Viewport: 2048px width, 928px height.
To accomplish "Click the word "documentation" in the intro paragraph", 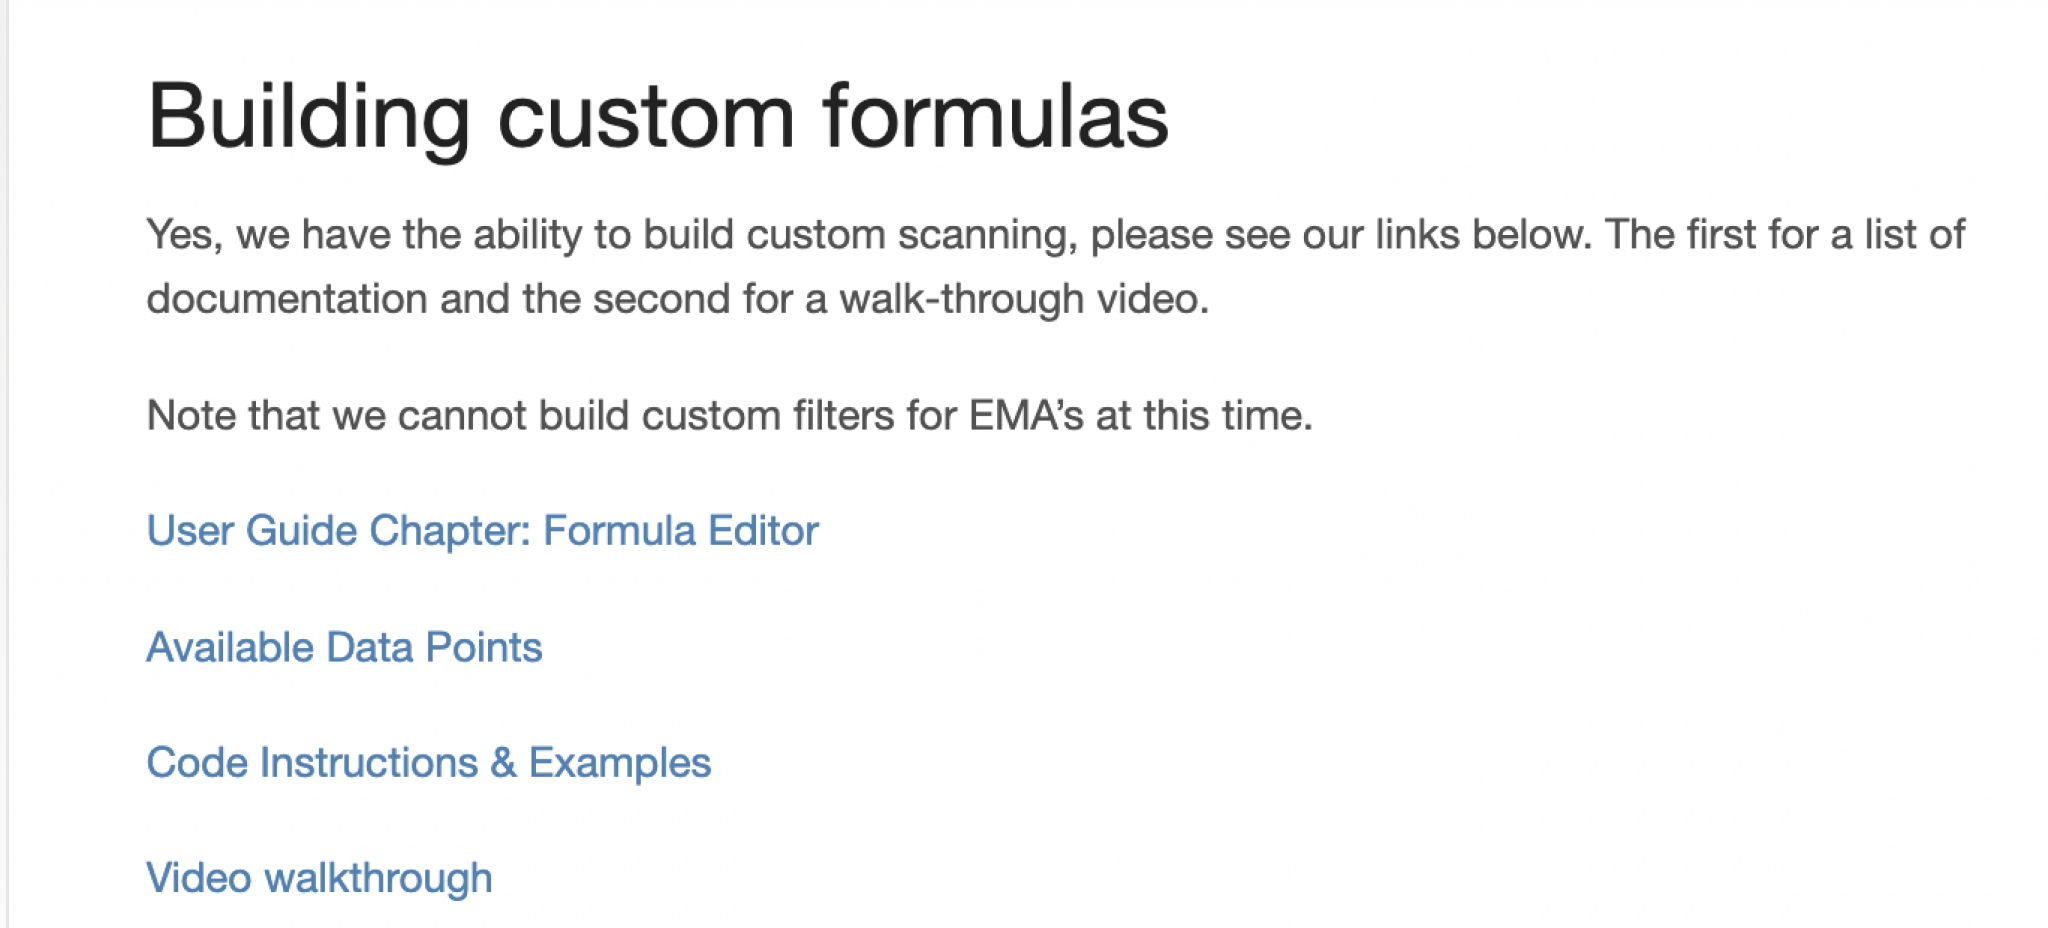I will click(x=287, y=299).
